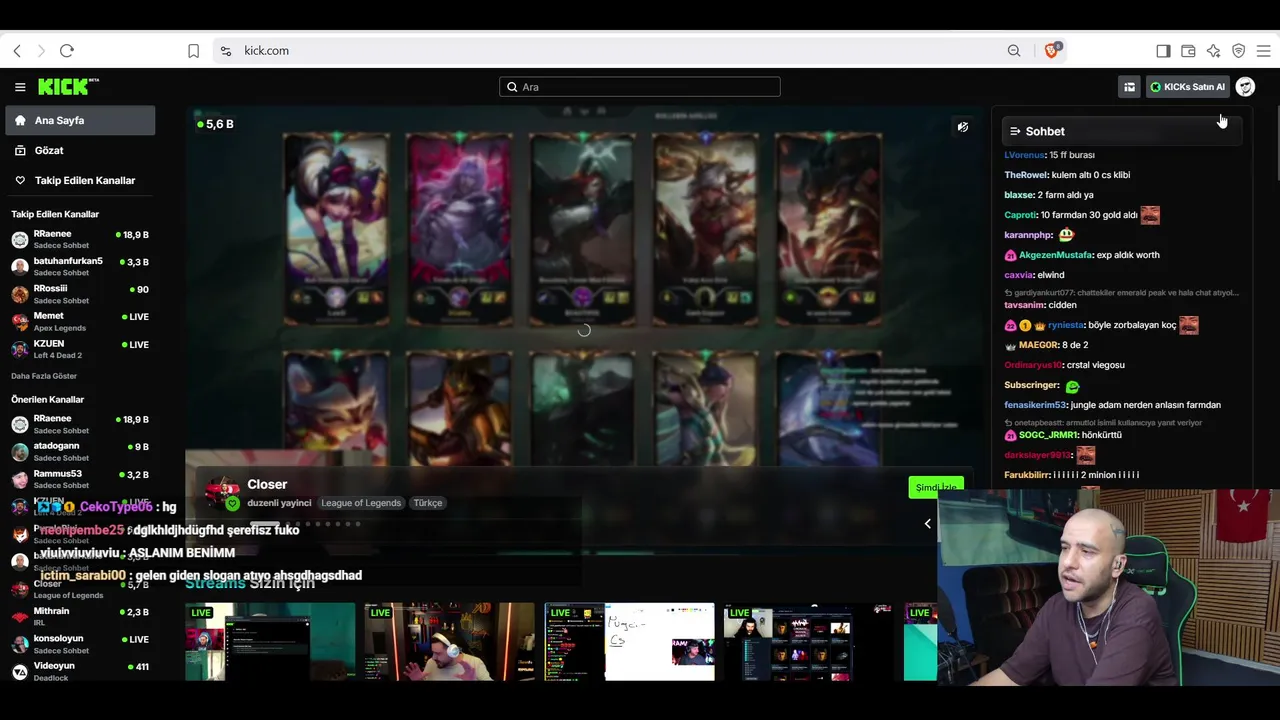
Task: Reload the kick.com page
Action: [67, 51]
